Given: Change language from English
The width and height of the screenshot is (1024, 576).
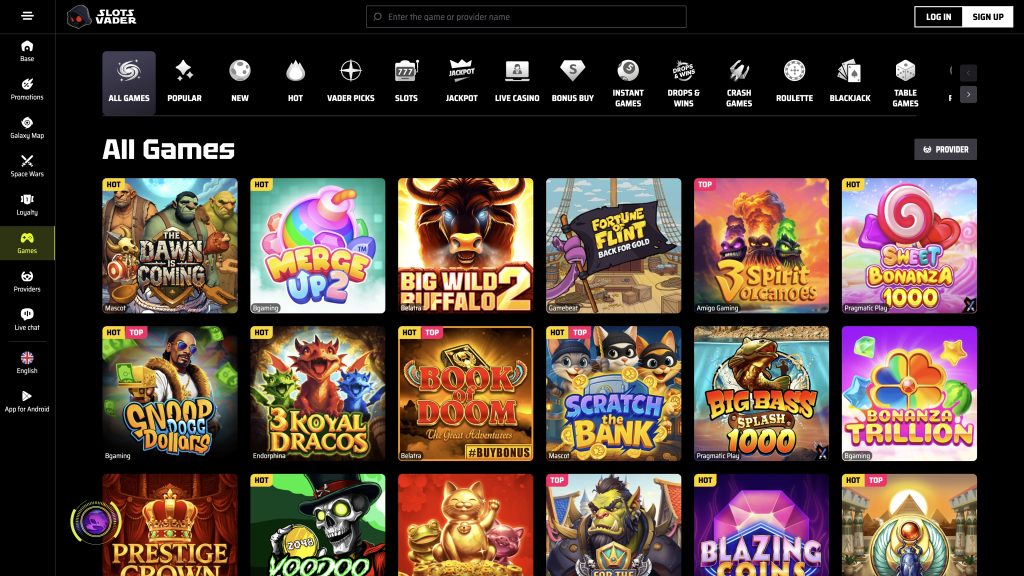Looking at the screenshot, I should click(25, 362).
